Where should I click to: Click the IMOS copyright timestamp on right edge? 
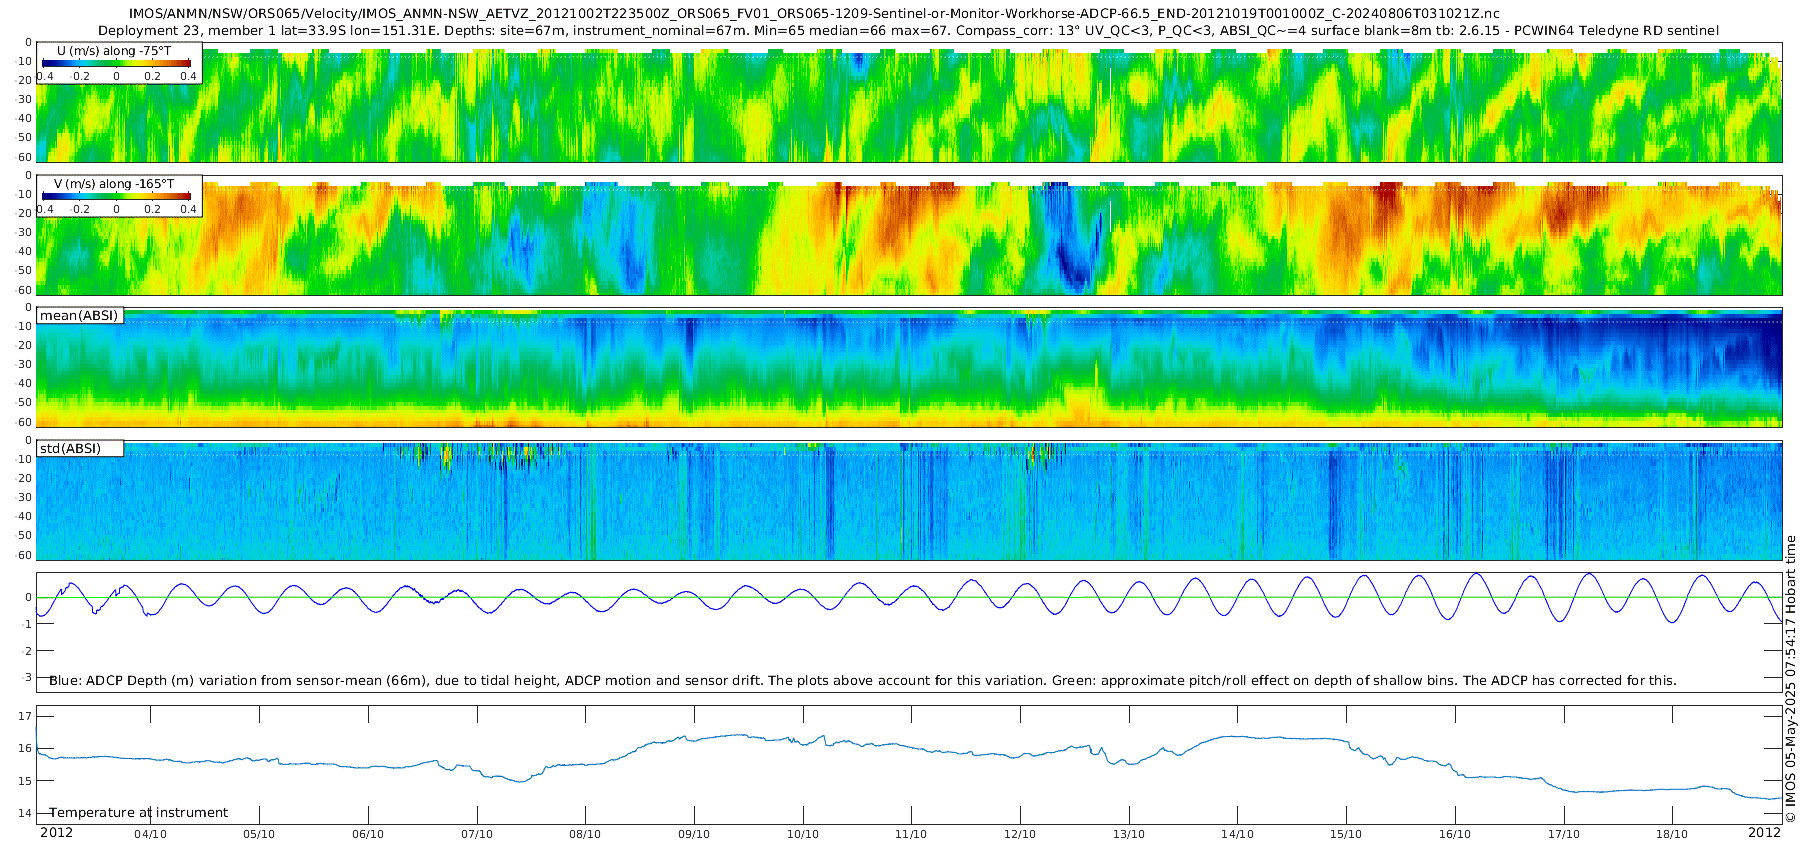[x=1790, y=680]
